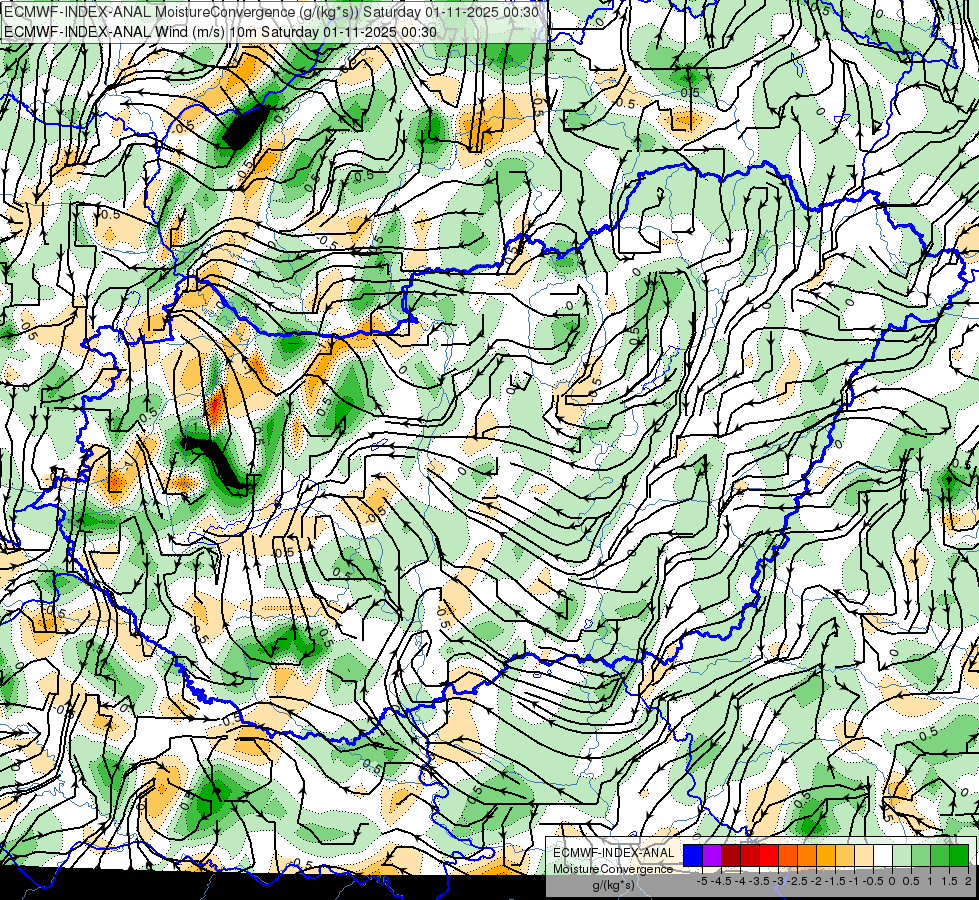Click the Wind (m/s) 10m title line
Screen dimensions: 979x900
tap(220, 31)
